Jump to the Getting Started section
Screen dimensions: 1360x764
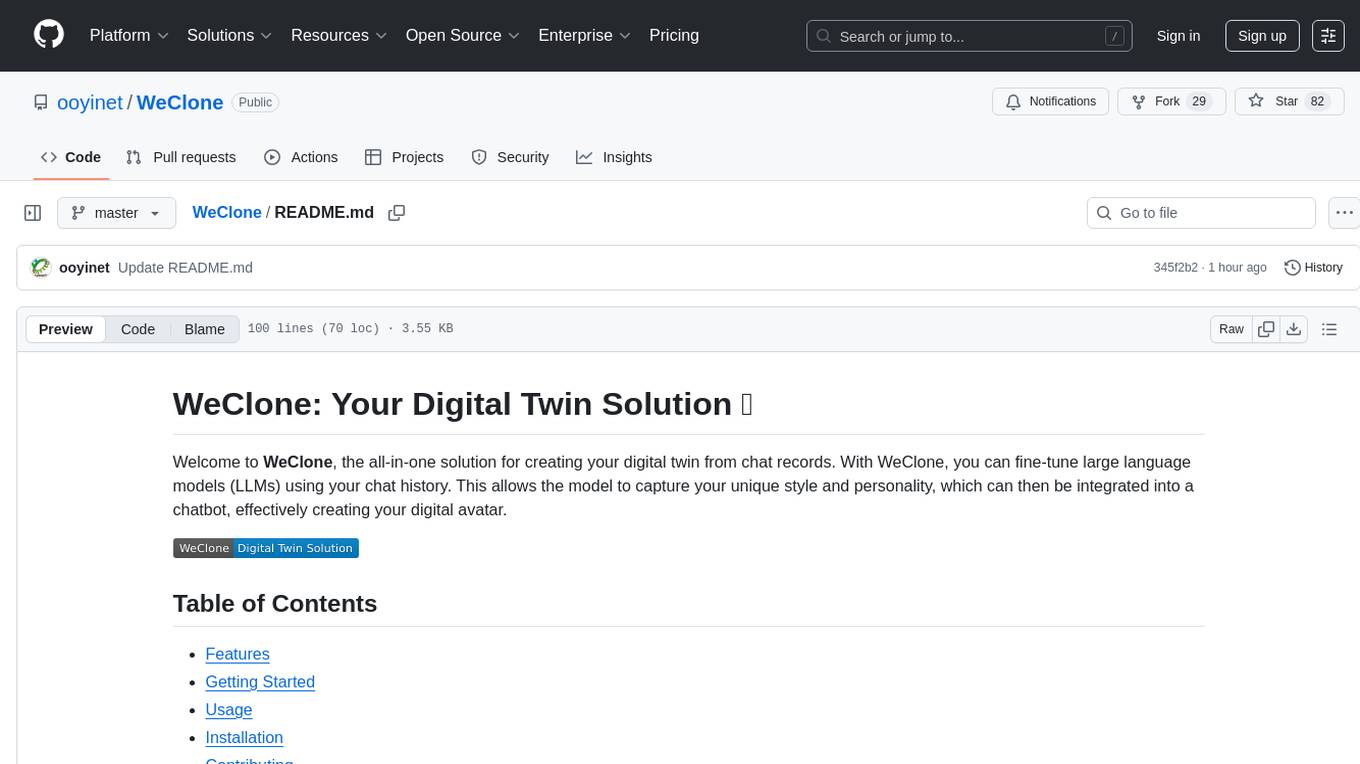point(260,682)
